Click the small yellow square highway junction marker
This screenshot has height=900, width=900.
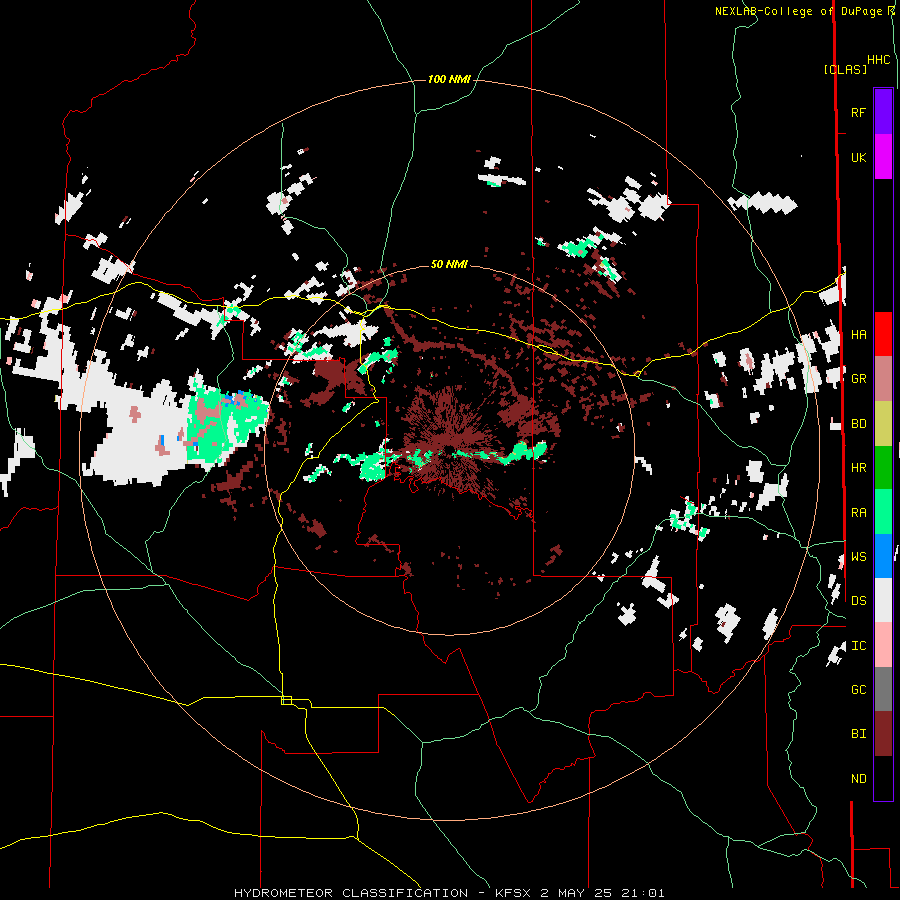(x=286, y=700)
